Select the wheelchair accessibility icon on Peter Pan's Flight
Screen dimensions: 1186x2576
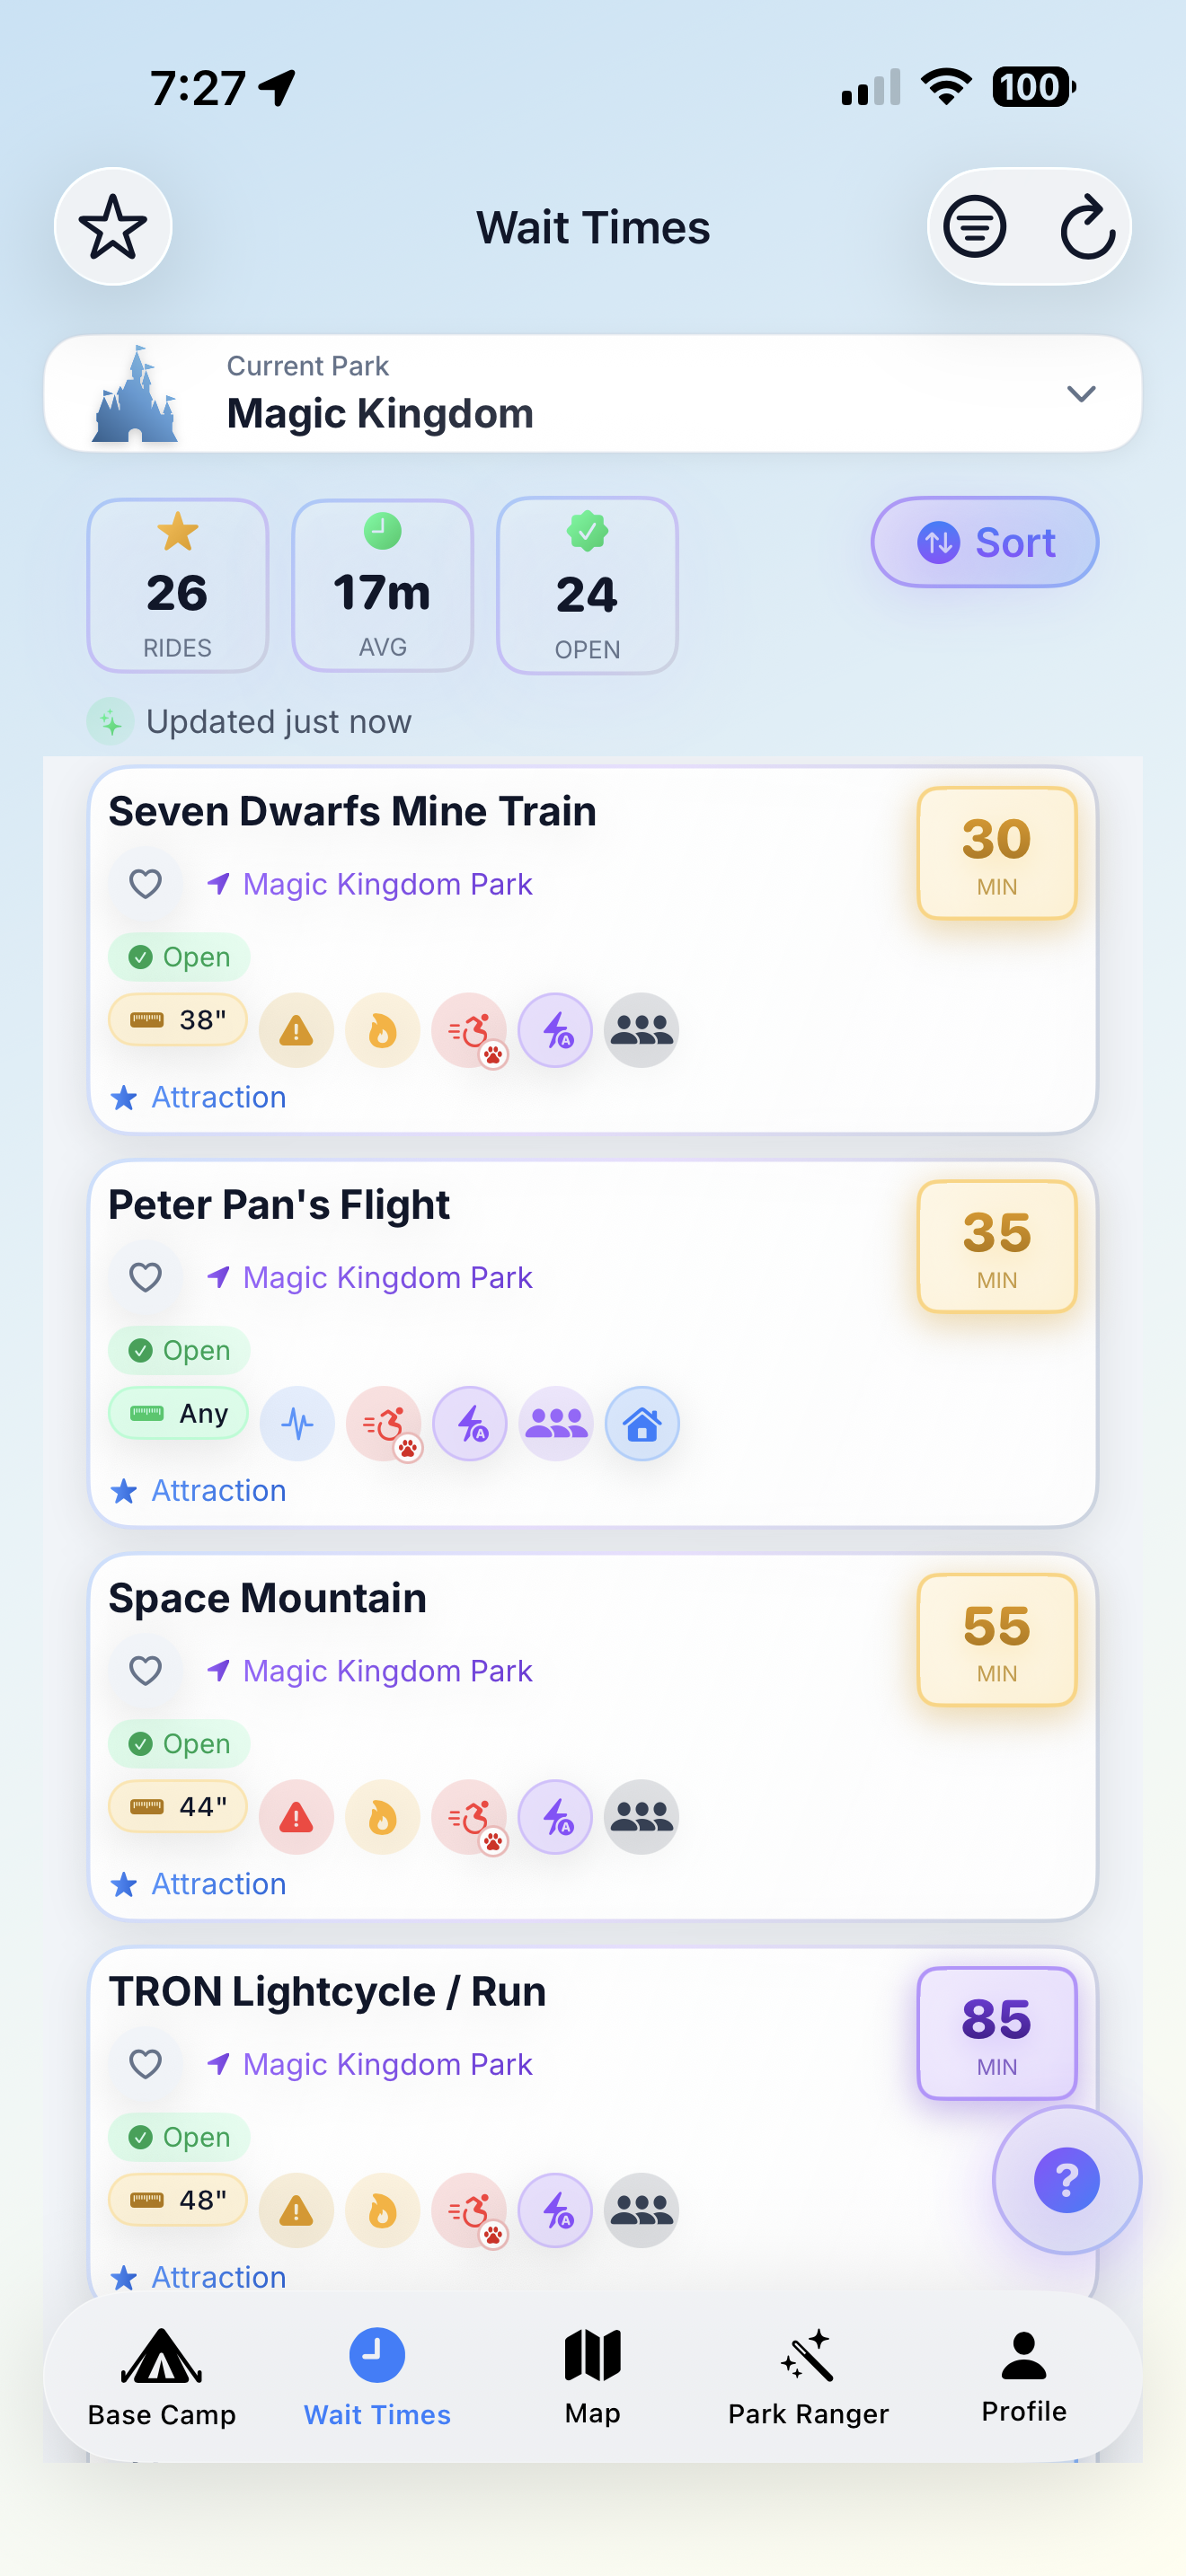(384, 1423)
